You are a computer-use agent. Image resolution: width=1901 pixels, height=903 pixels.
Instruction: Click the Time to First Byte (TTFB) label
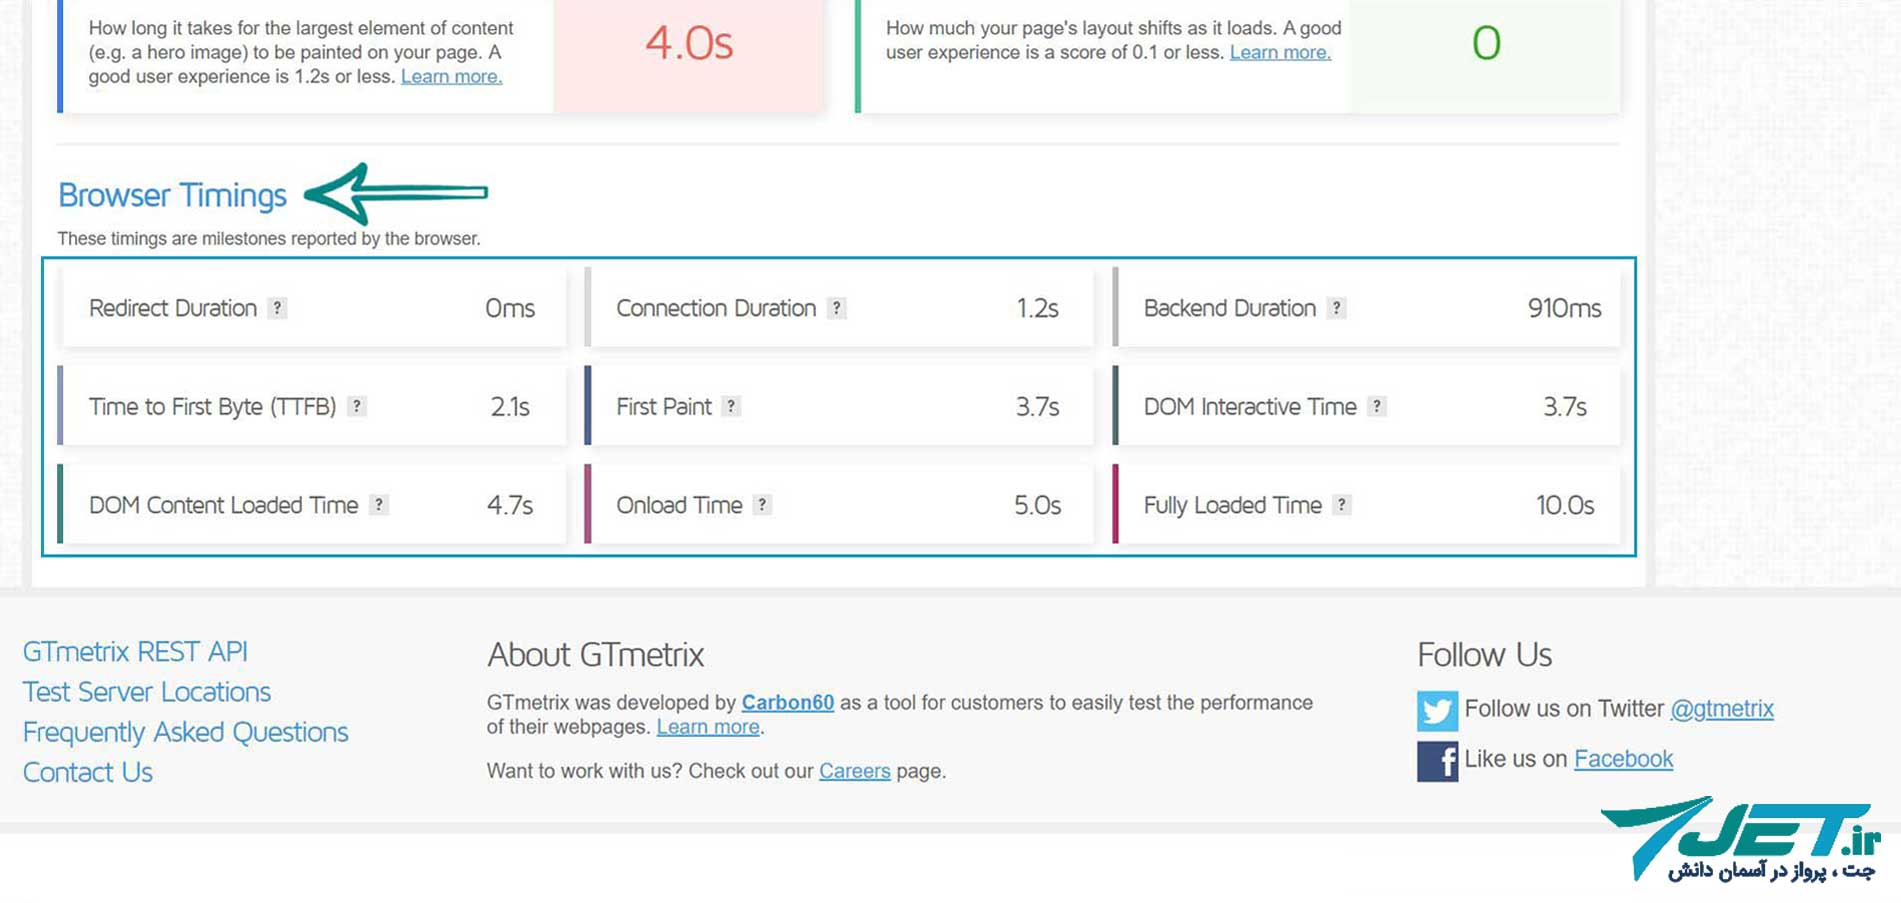213,406
